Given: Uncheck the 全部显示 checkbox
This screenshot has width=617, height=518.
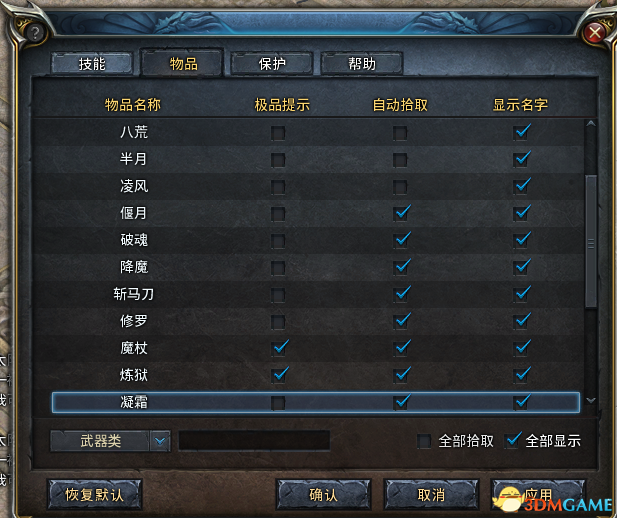Looking at the screenshot, I should (512, 440).
